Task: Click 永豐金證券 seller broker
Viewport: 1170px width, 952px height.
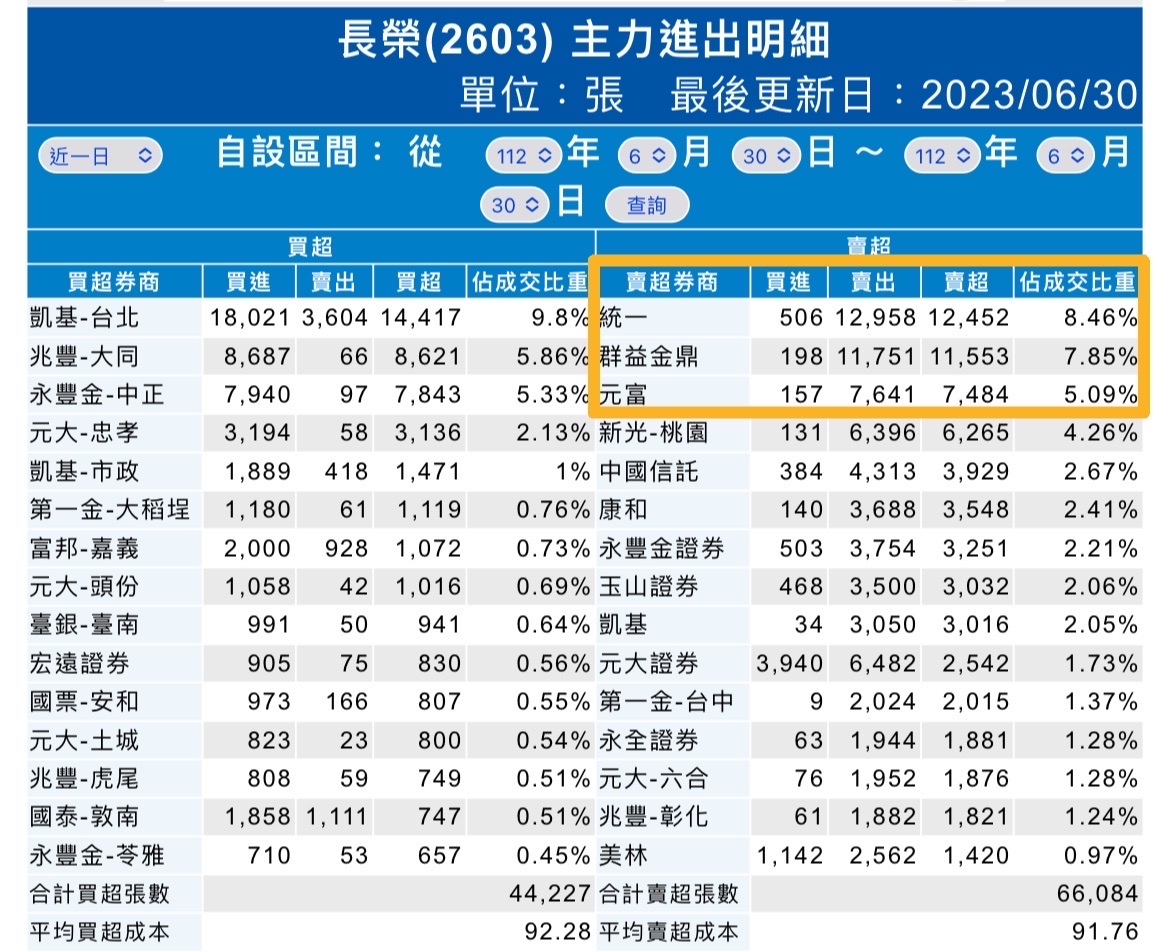Action: coord(661,548)
